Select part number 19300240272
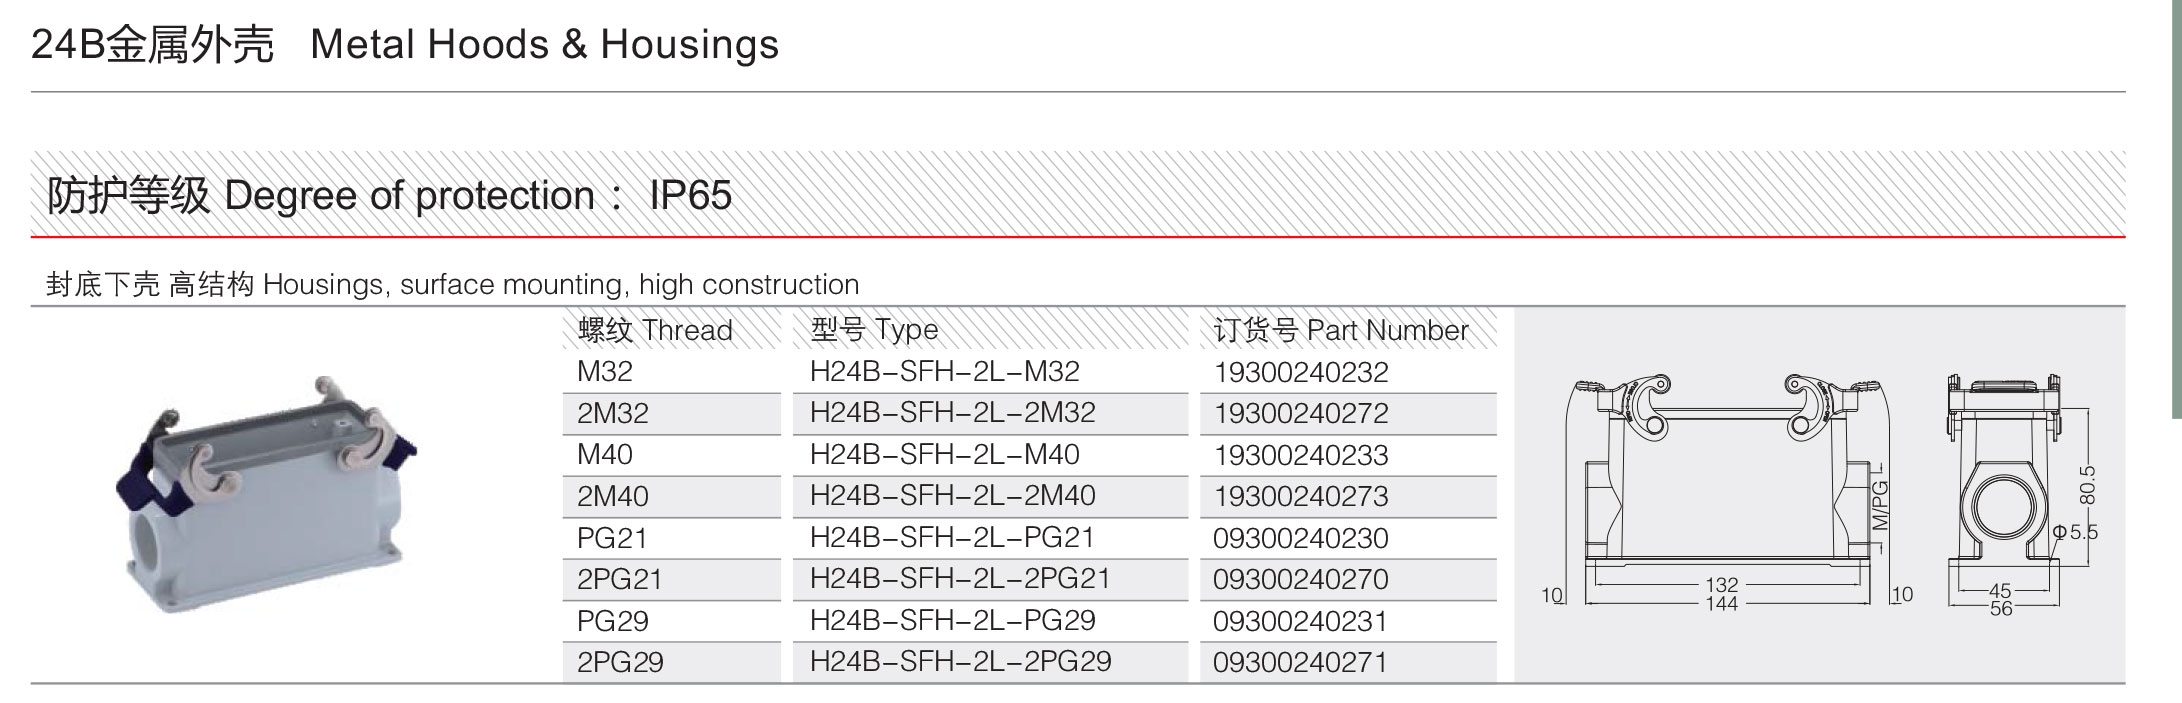Screen dimensions: 2182x703 pos(1301,414)
